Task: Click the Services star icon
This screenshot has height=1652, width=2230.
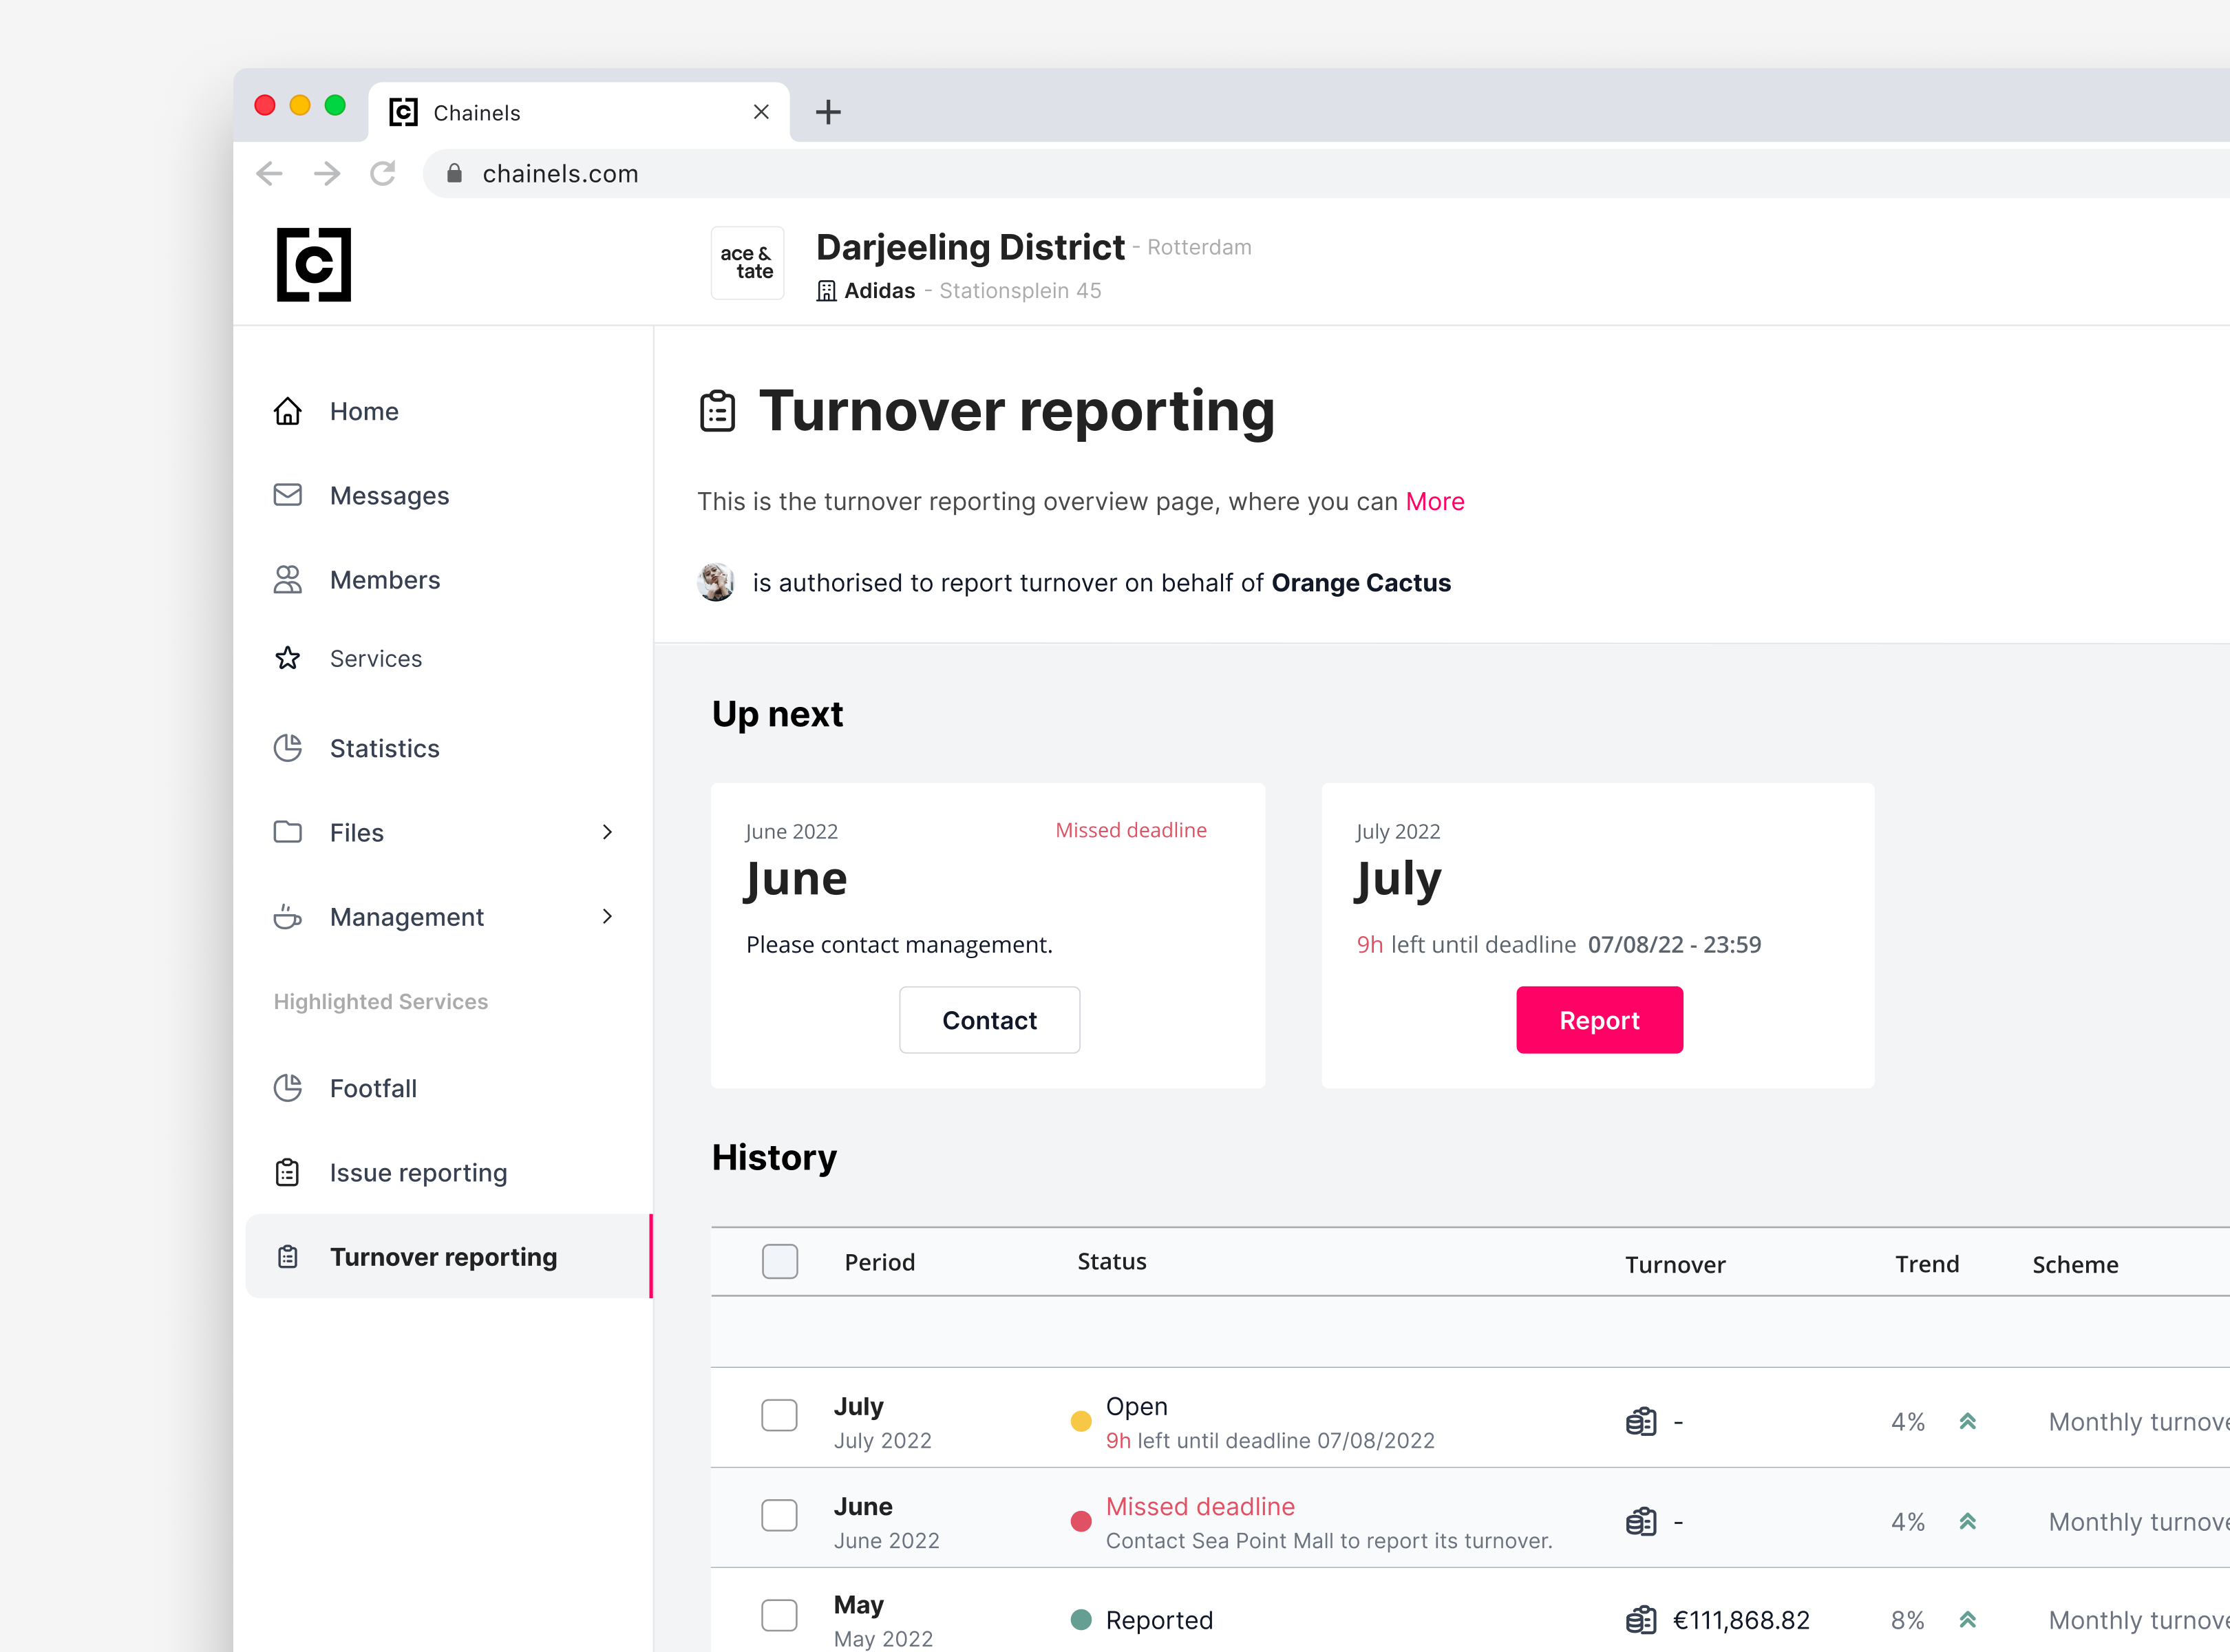Action: click(288, 658)
